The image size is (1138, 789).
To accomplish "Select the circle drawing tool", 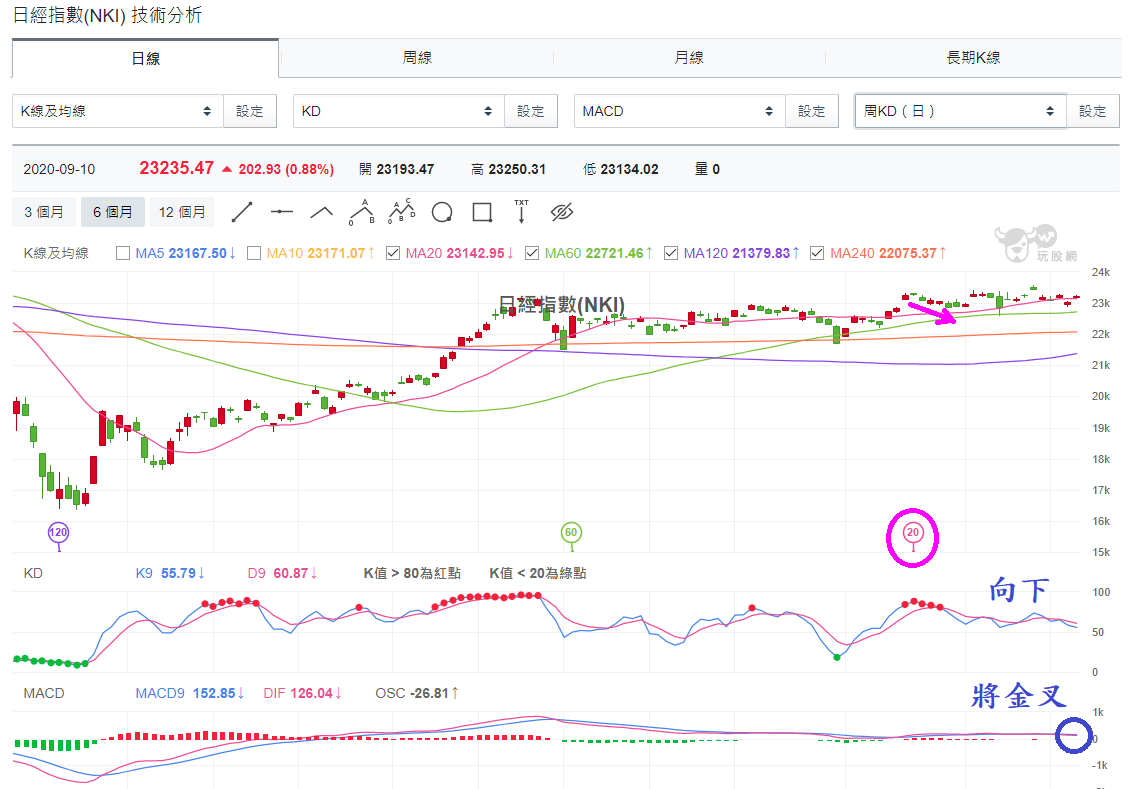I will tap(442, 212).
